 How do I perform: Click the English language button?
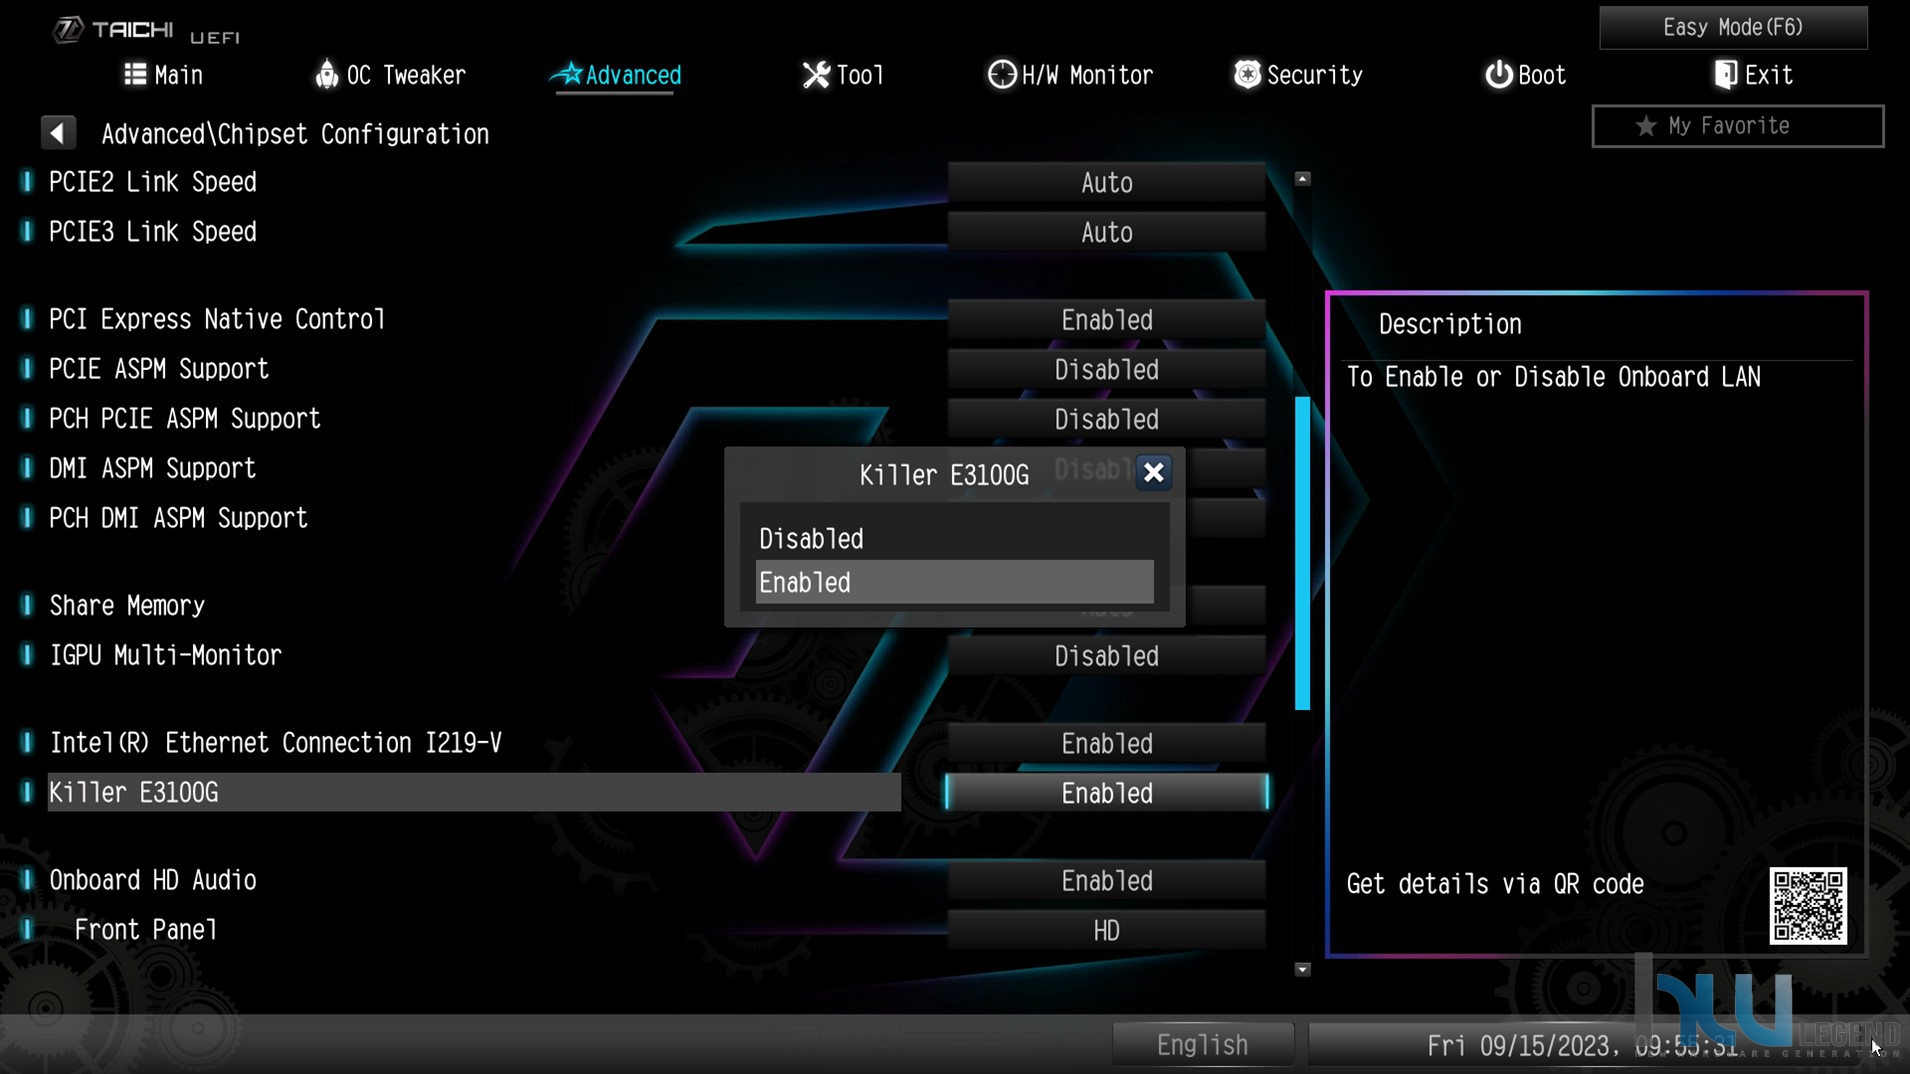point(1202,1045)
